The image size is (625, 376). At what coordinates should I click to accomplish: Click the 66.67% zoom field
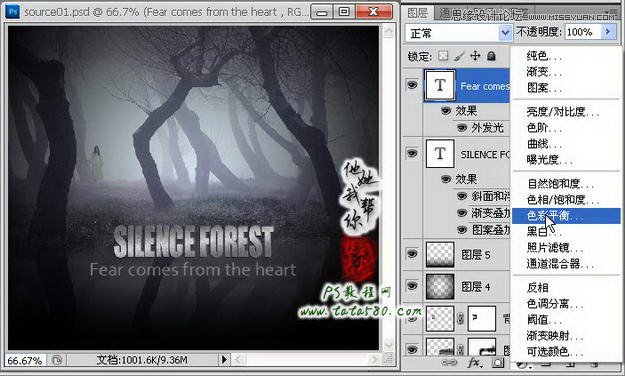(x=25, y=360)
